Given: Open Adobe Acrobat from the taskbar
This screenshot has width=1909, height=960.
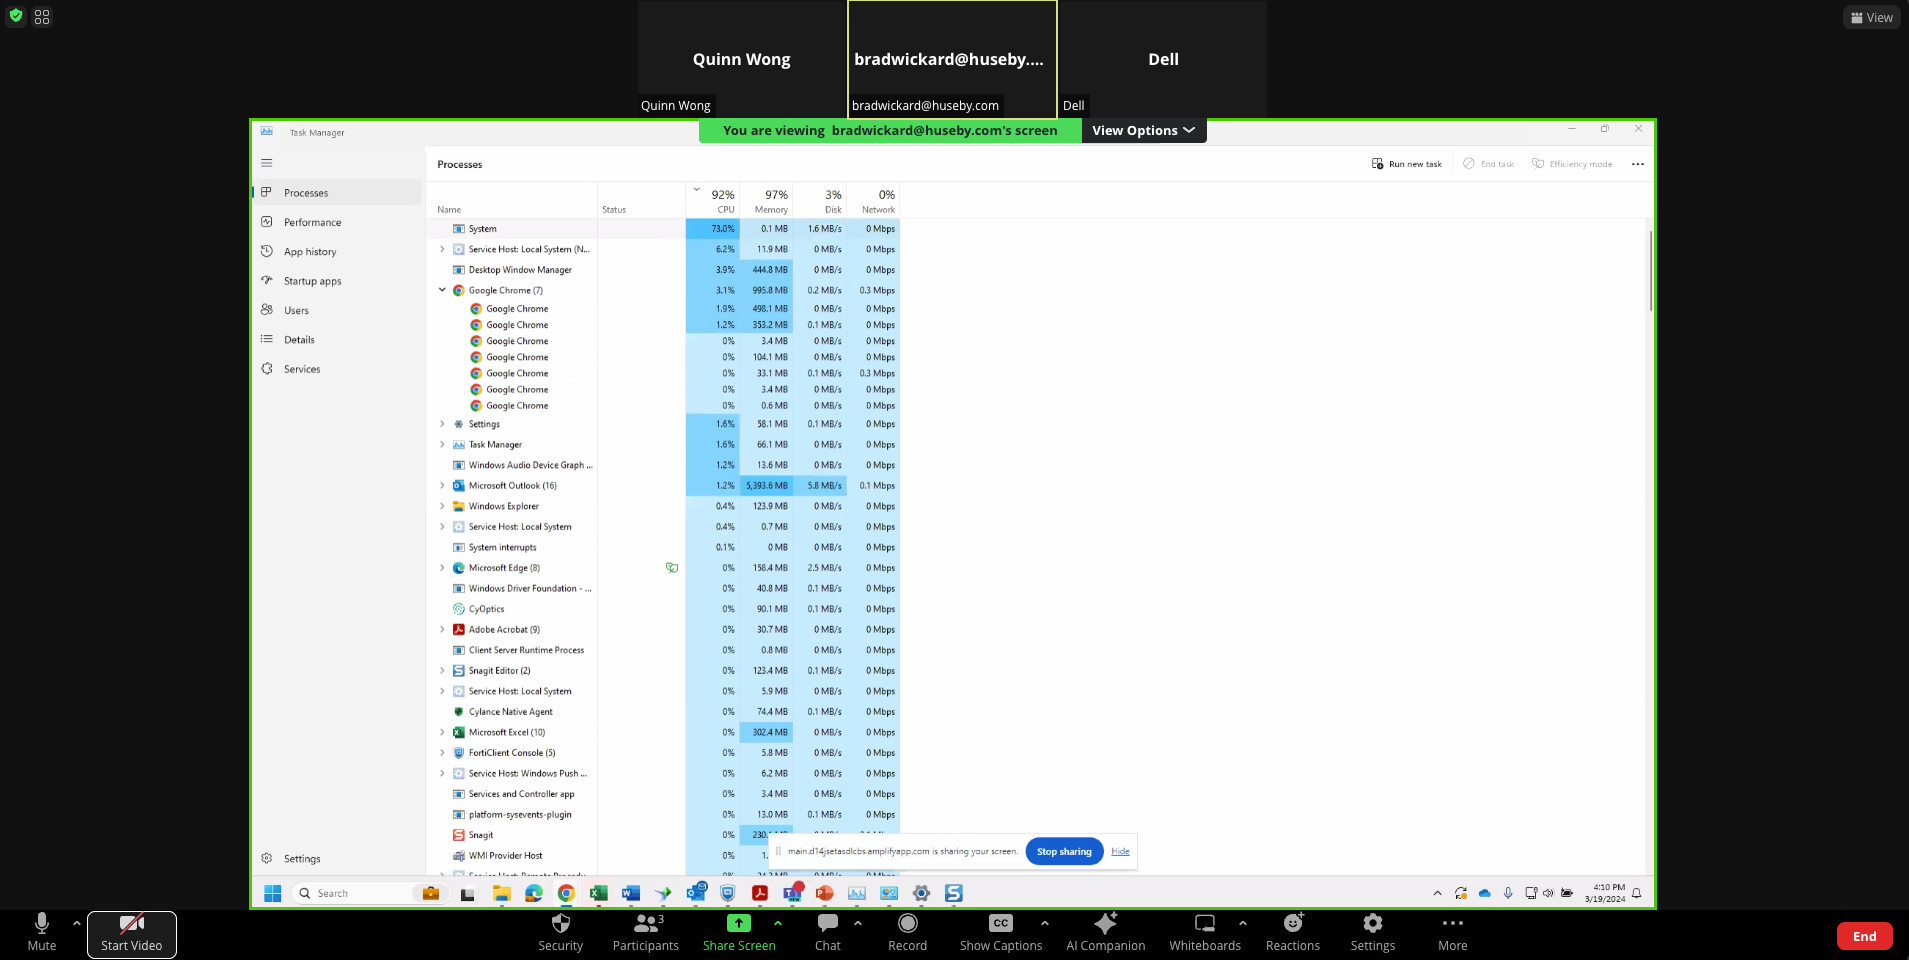Looking at the screenshot, I should point(760,893).
